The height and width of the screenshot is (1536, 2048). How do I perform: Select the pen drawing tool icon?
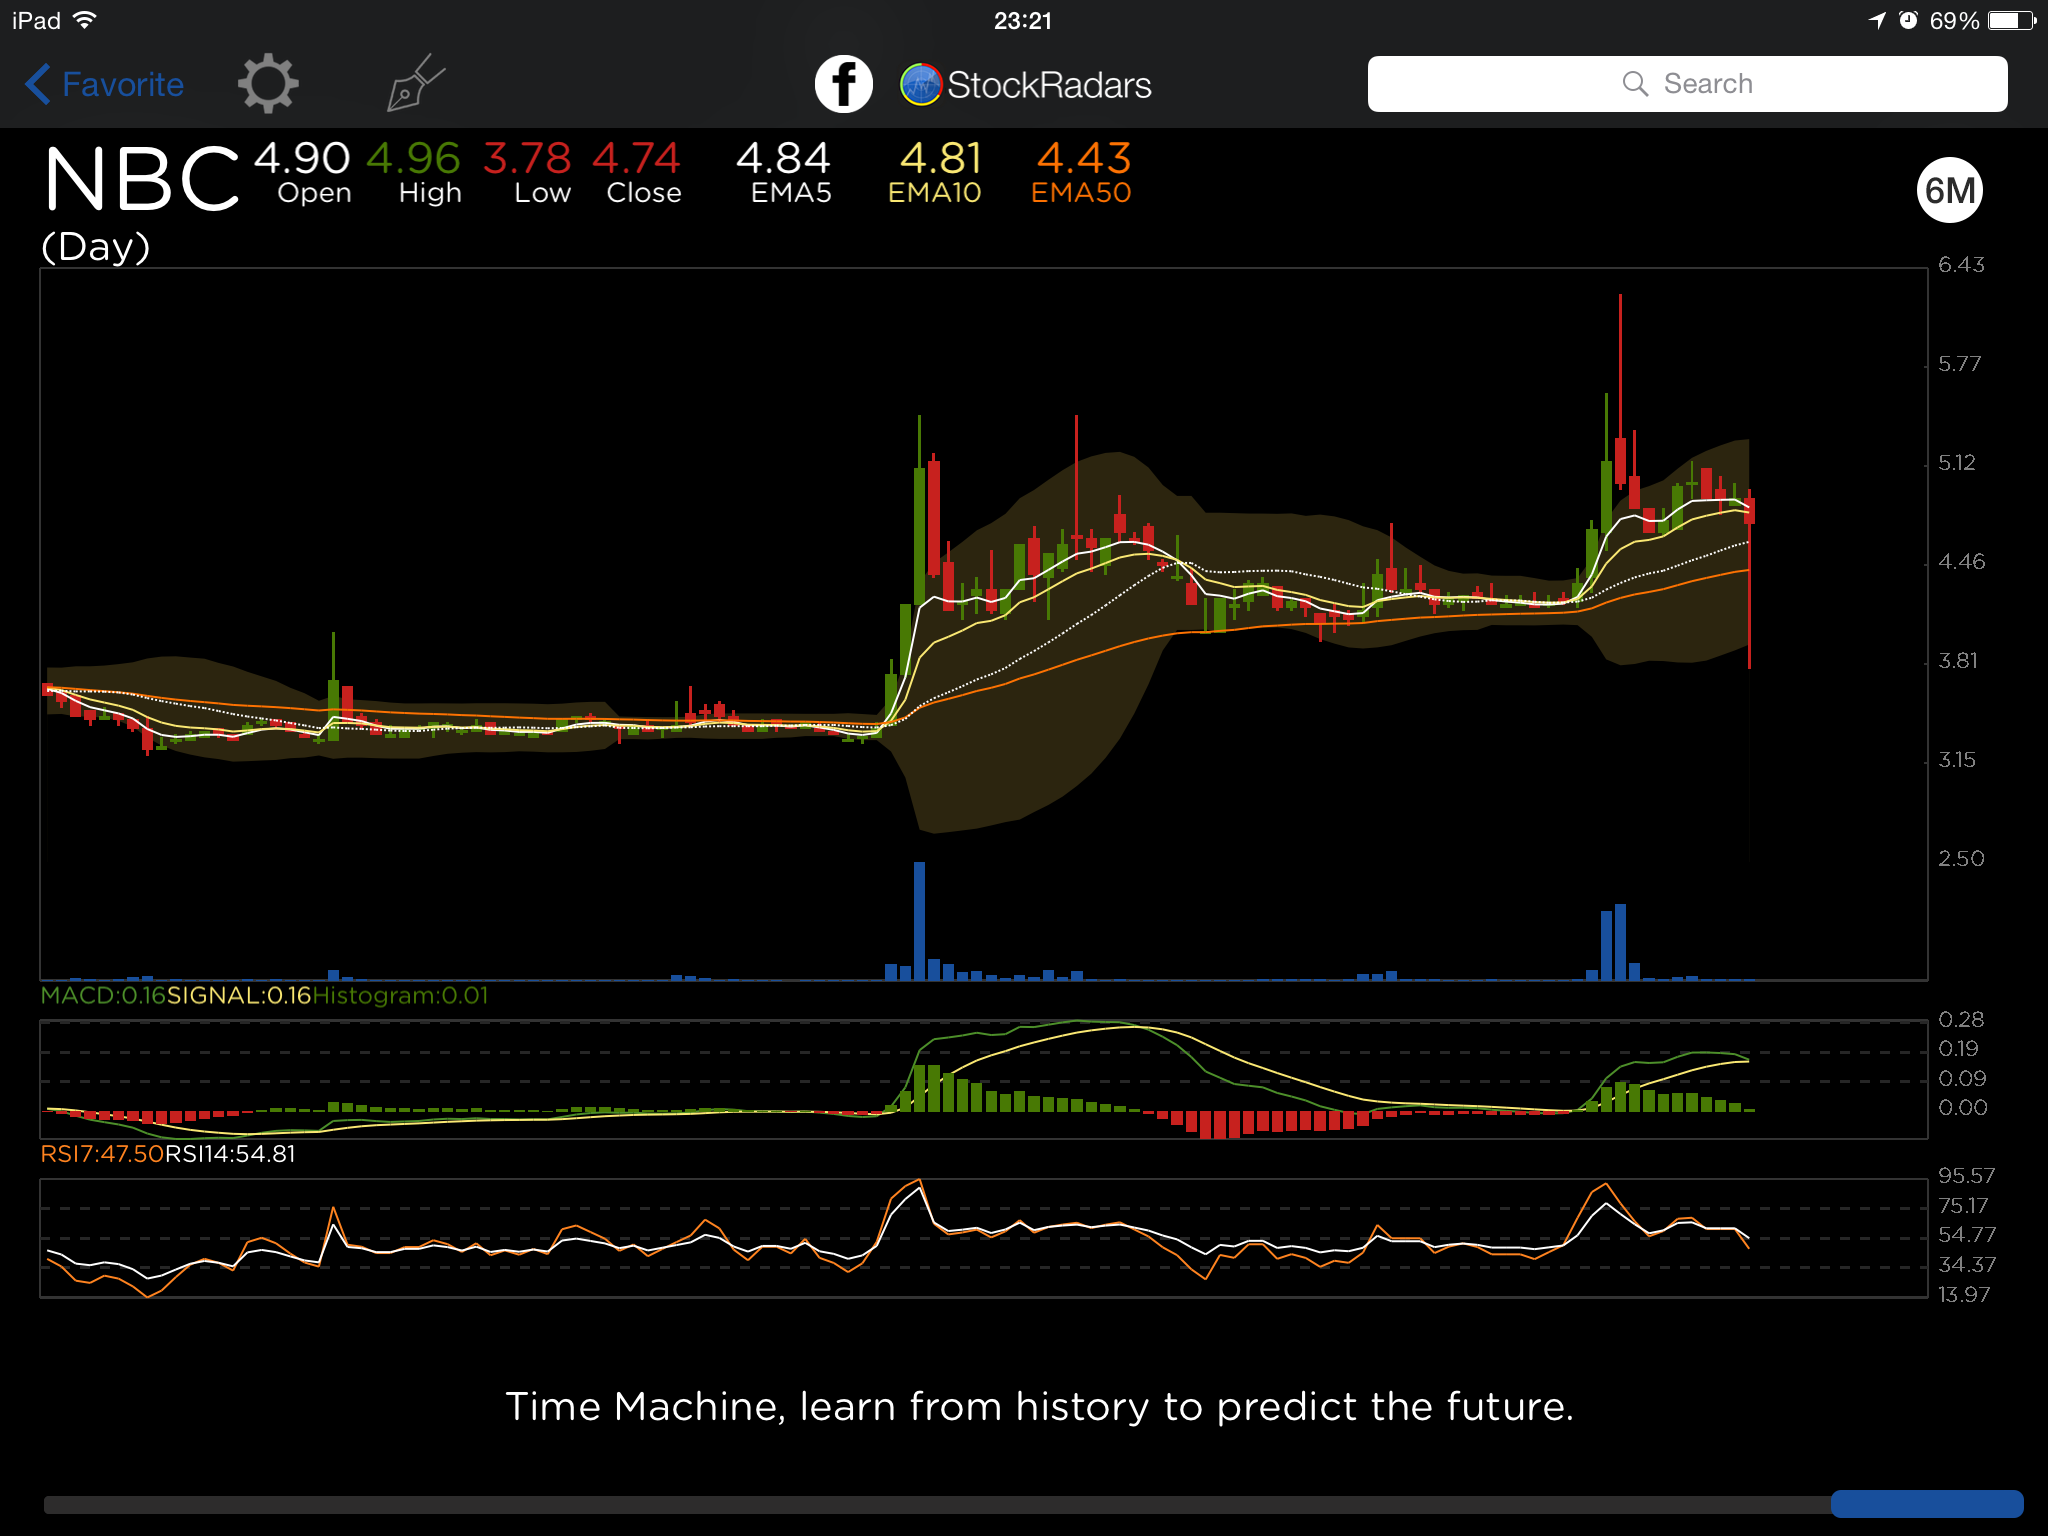point(415,84)
